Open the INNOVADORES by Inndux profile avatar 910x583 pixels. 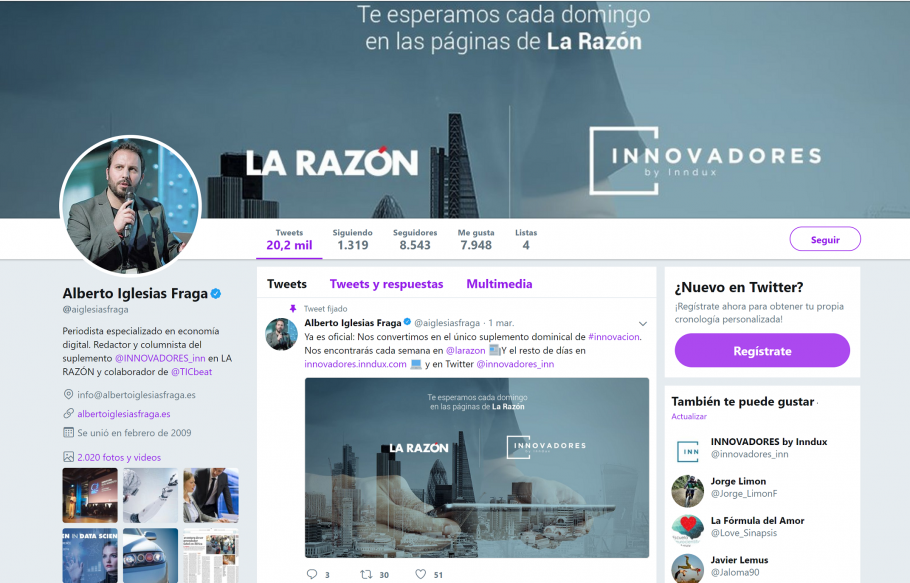tap(688, 451)
